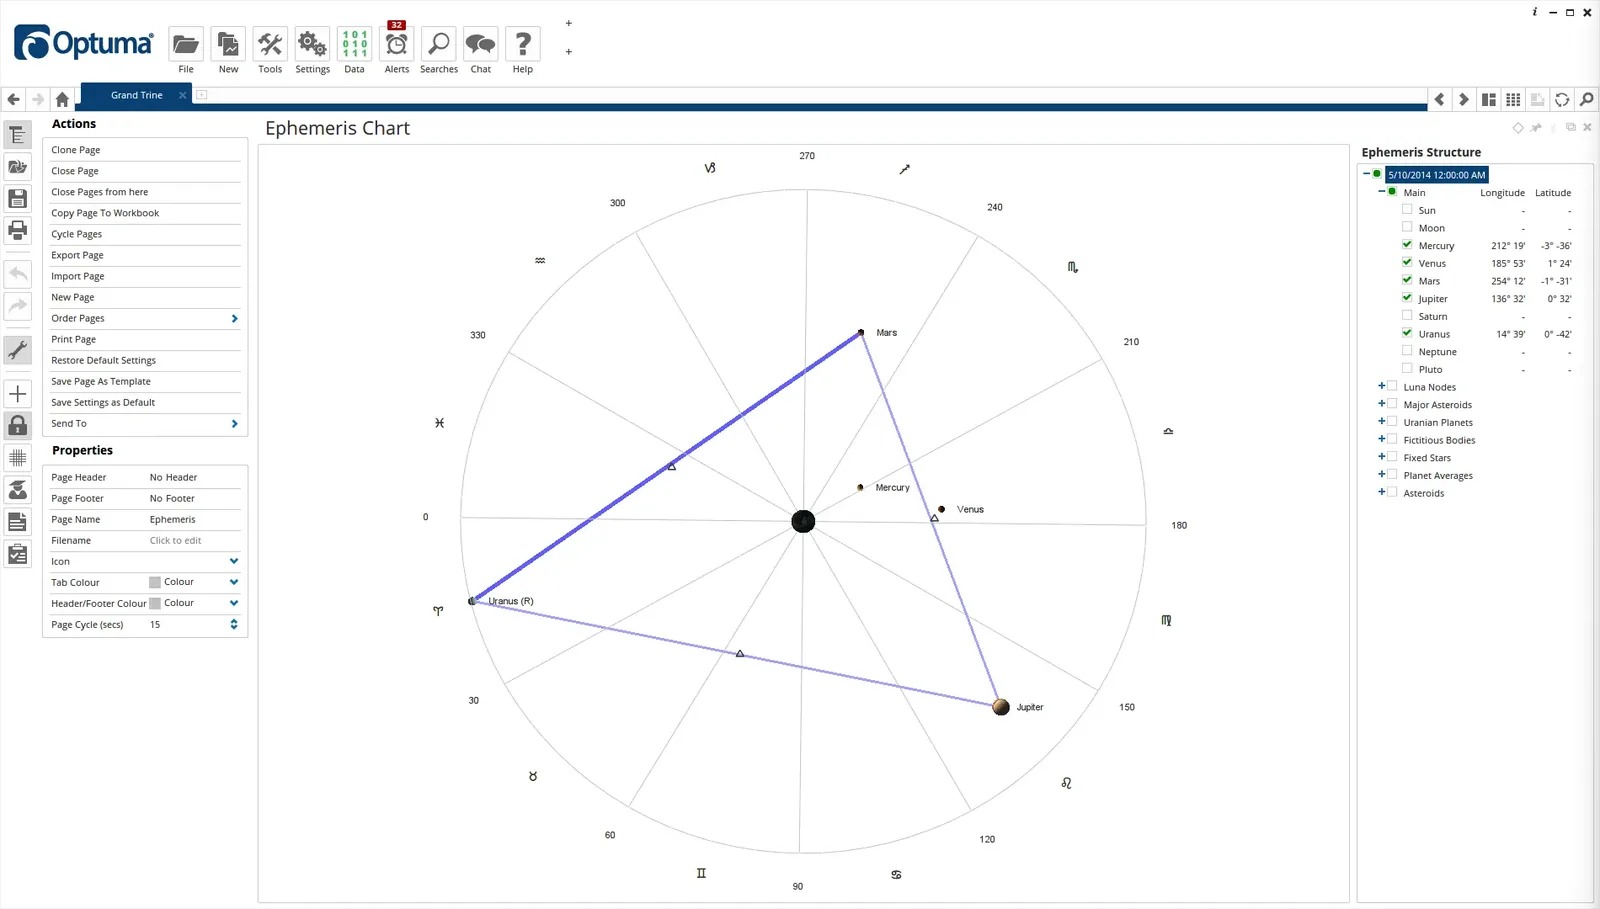Screen dimensions: 1600x909
Task: Open the Tools icon
Action: [270, 44]
